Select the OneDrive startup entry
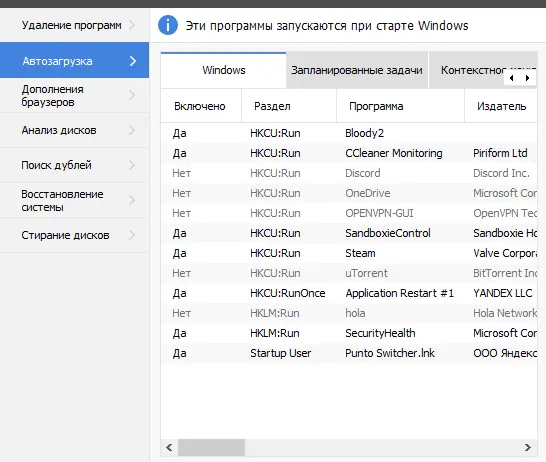Image resolution: width=546 pixels, height=462 pixels. 349,193
